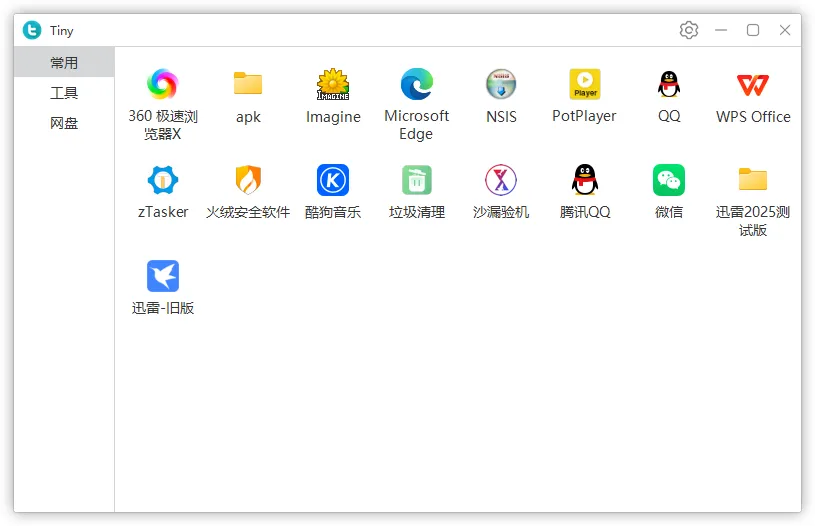
Task: Open 沙漏验机 hourglass icon
Action: [x=501, y=180]
